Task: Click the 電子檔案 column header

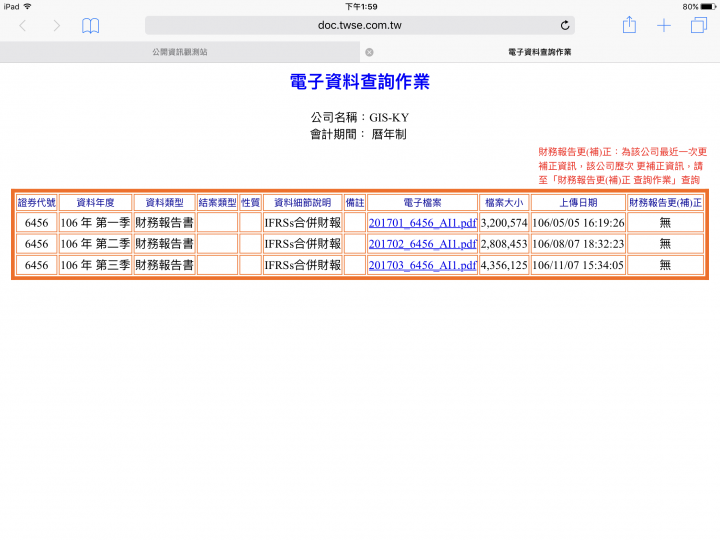Action: [x=422, y=202]
